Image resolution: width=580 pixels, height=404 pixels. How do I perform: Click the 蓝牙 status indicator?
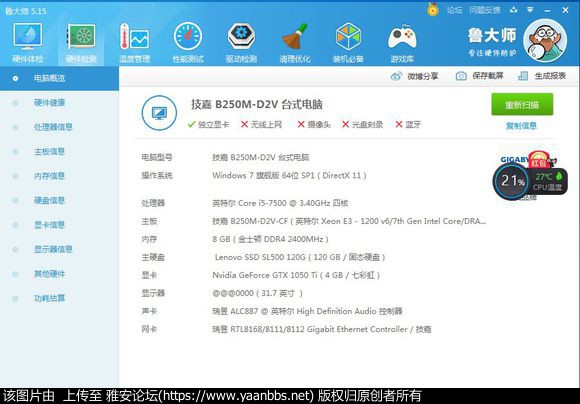(408, 125)
